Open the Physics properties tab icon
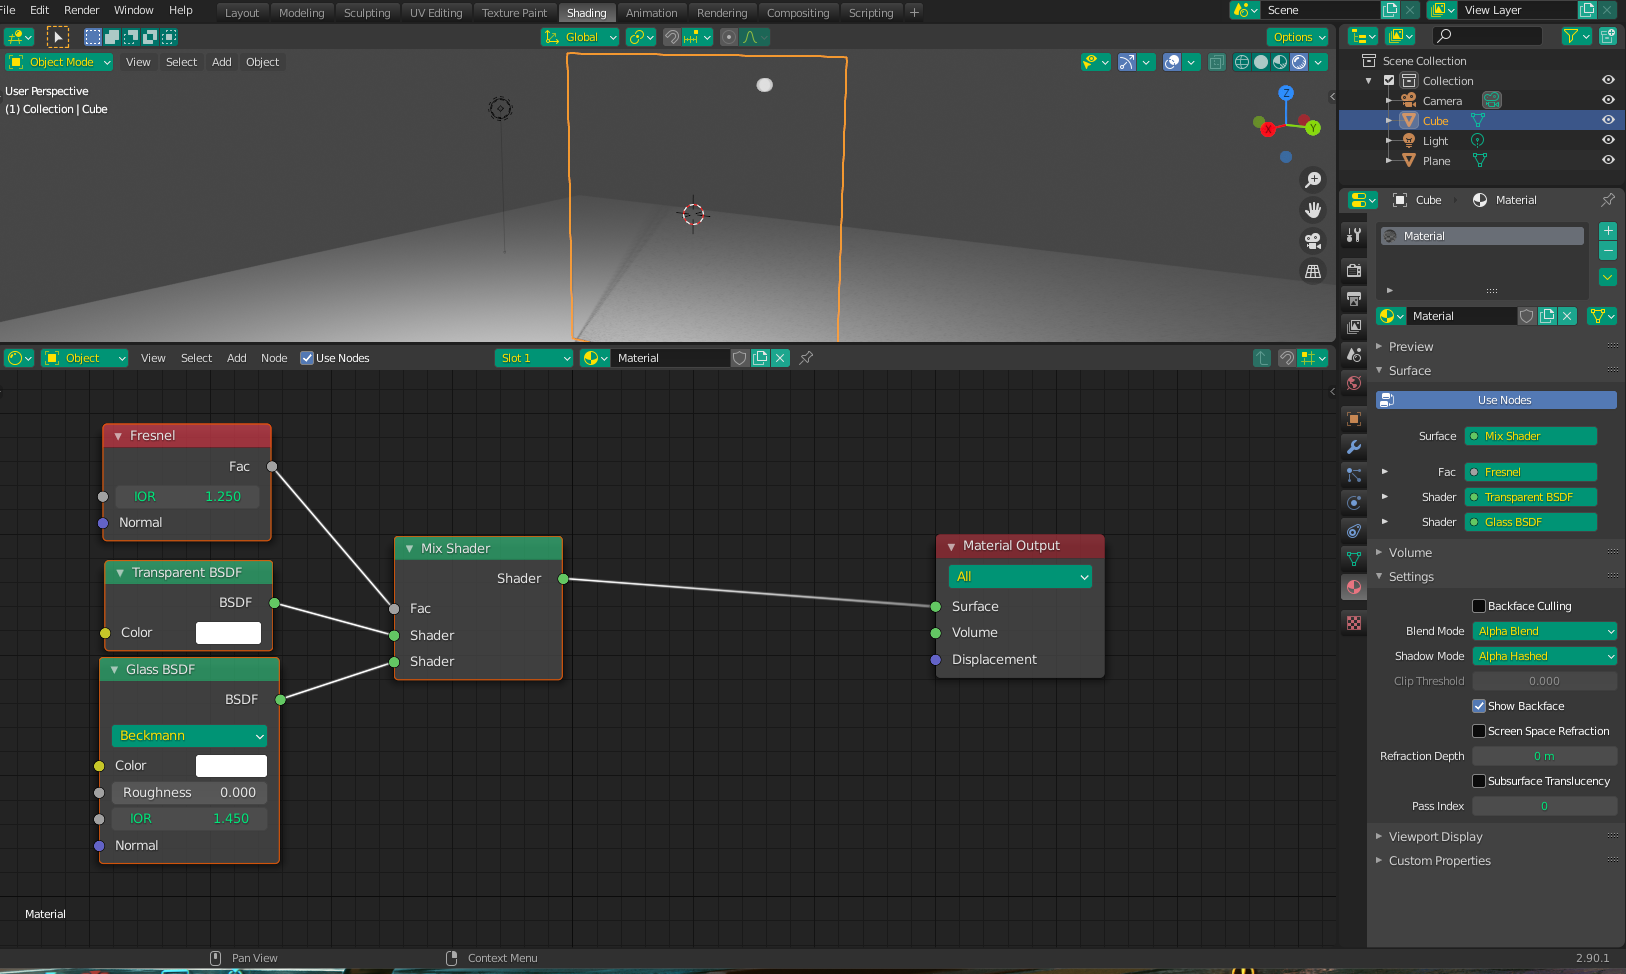 [1354, 503]
